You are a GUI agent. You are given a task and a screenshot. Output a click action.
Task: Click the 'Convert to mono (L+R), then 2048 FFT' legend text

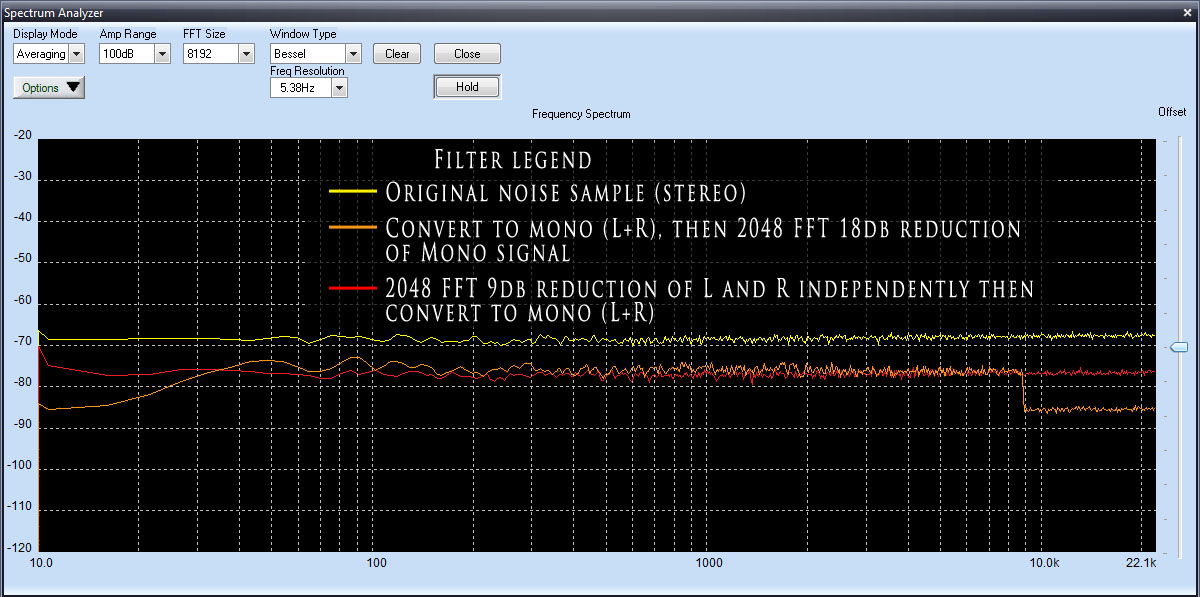tap(703, 241)
